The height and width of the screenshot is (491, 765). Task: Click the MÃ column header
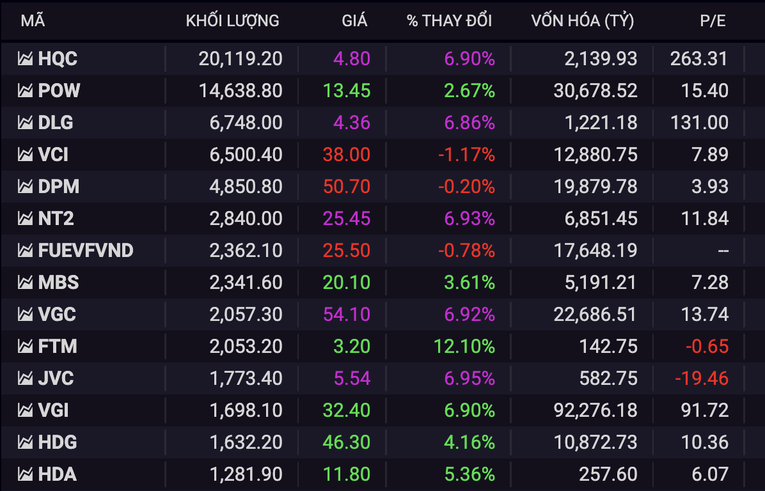[x=33, y=20]
